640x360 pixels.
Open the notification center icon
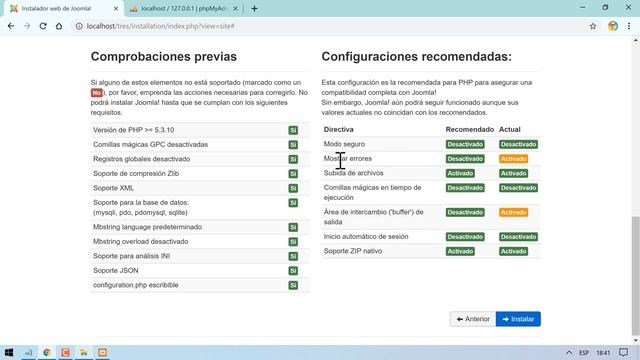(623, 353)
